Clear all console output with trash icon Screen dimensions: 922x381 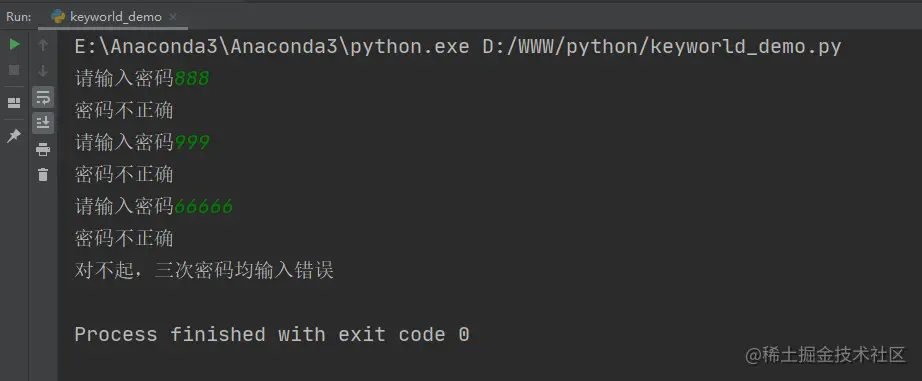[43, 175]
